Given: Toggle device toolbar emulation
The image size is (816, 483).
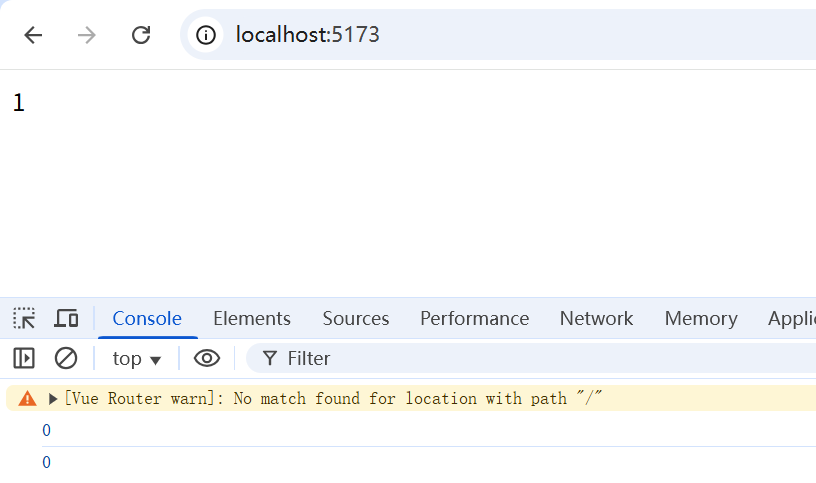Looking at the screenshot, I should (x=66, y=318).
